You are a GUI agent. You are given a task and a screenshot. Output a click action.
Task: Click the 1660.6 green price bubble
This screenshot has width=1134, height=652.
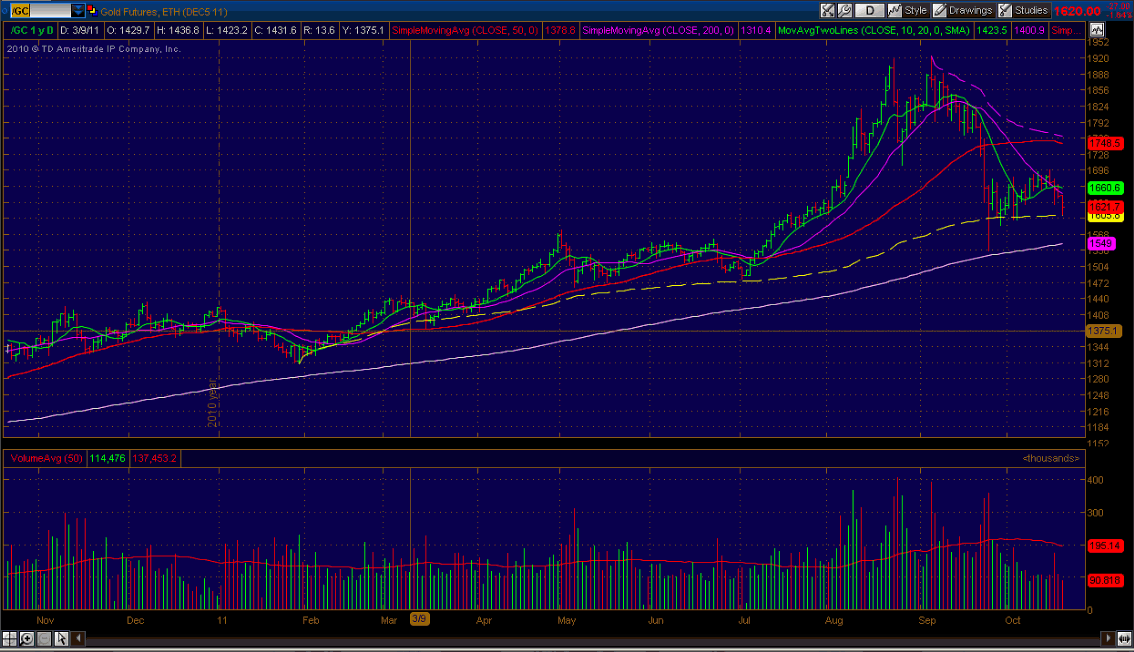pos(1104,188)
